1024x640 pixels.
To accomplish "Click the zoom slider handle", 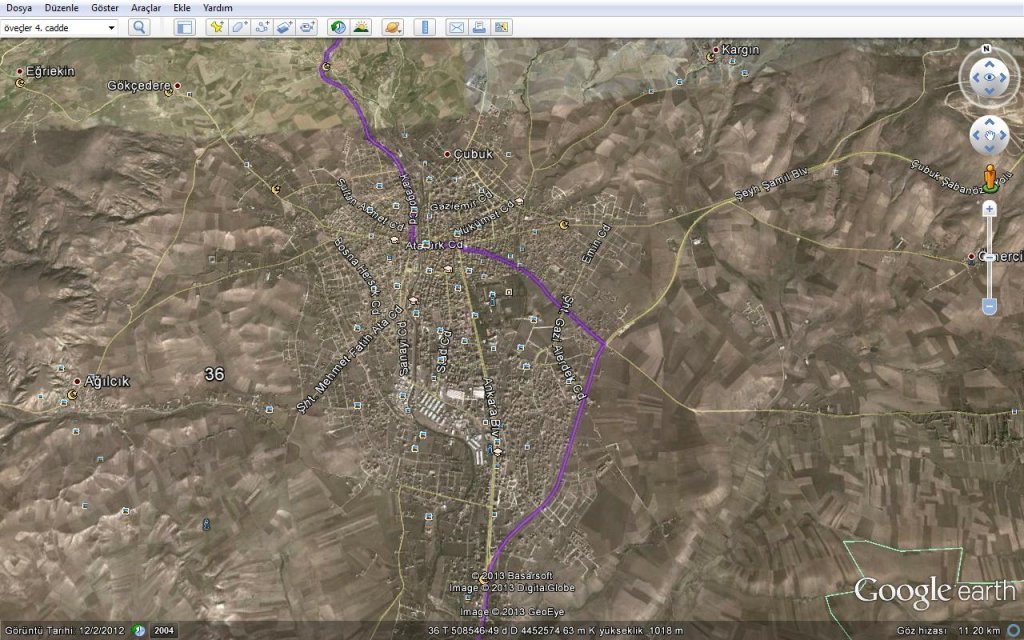I will (989, 257).
